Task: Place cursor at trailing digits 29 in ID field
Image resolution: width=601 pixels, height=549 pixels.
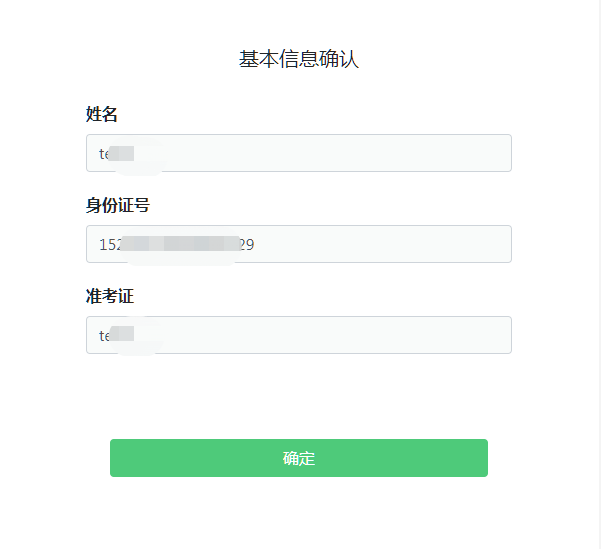Action: (x=246, y=245)
